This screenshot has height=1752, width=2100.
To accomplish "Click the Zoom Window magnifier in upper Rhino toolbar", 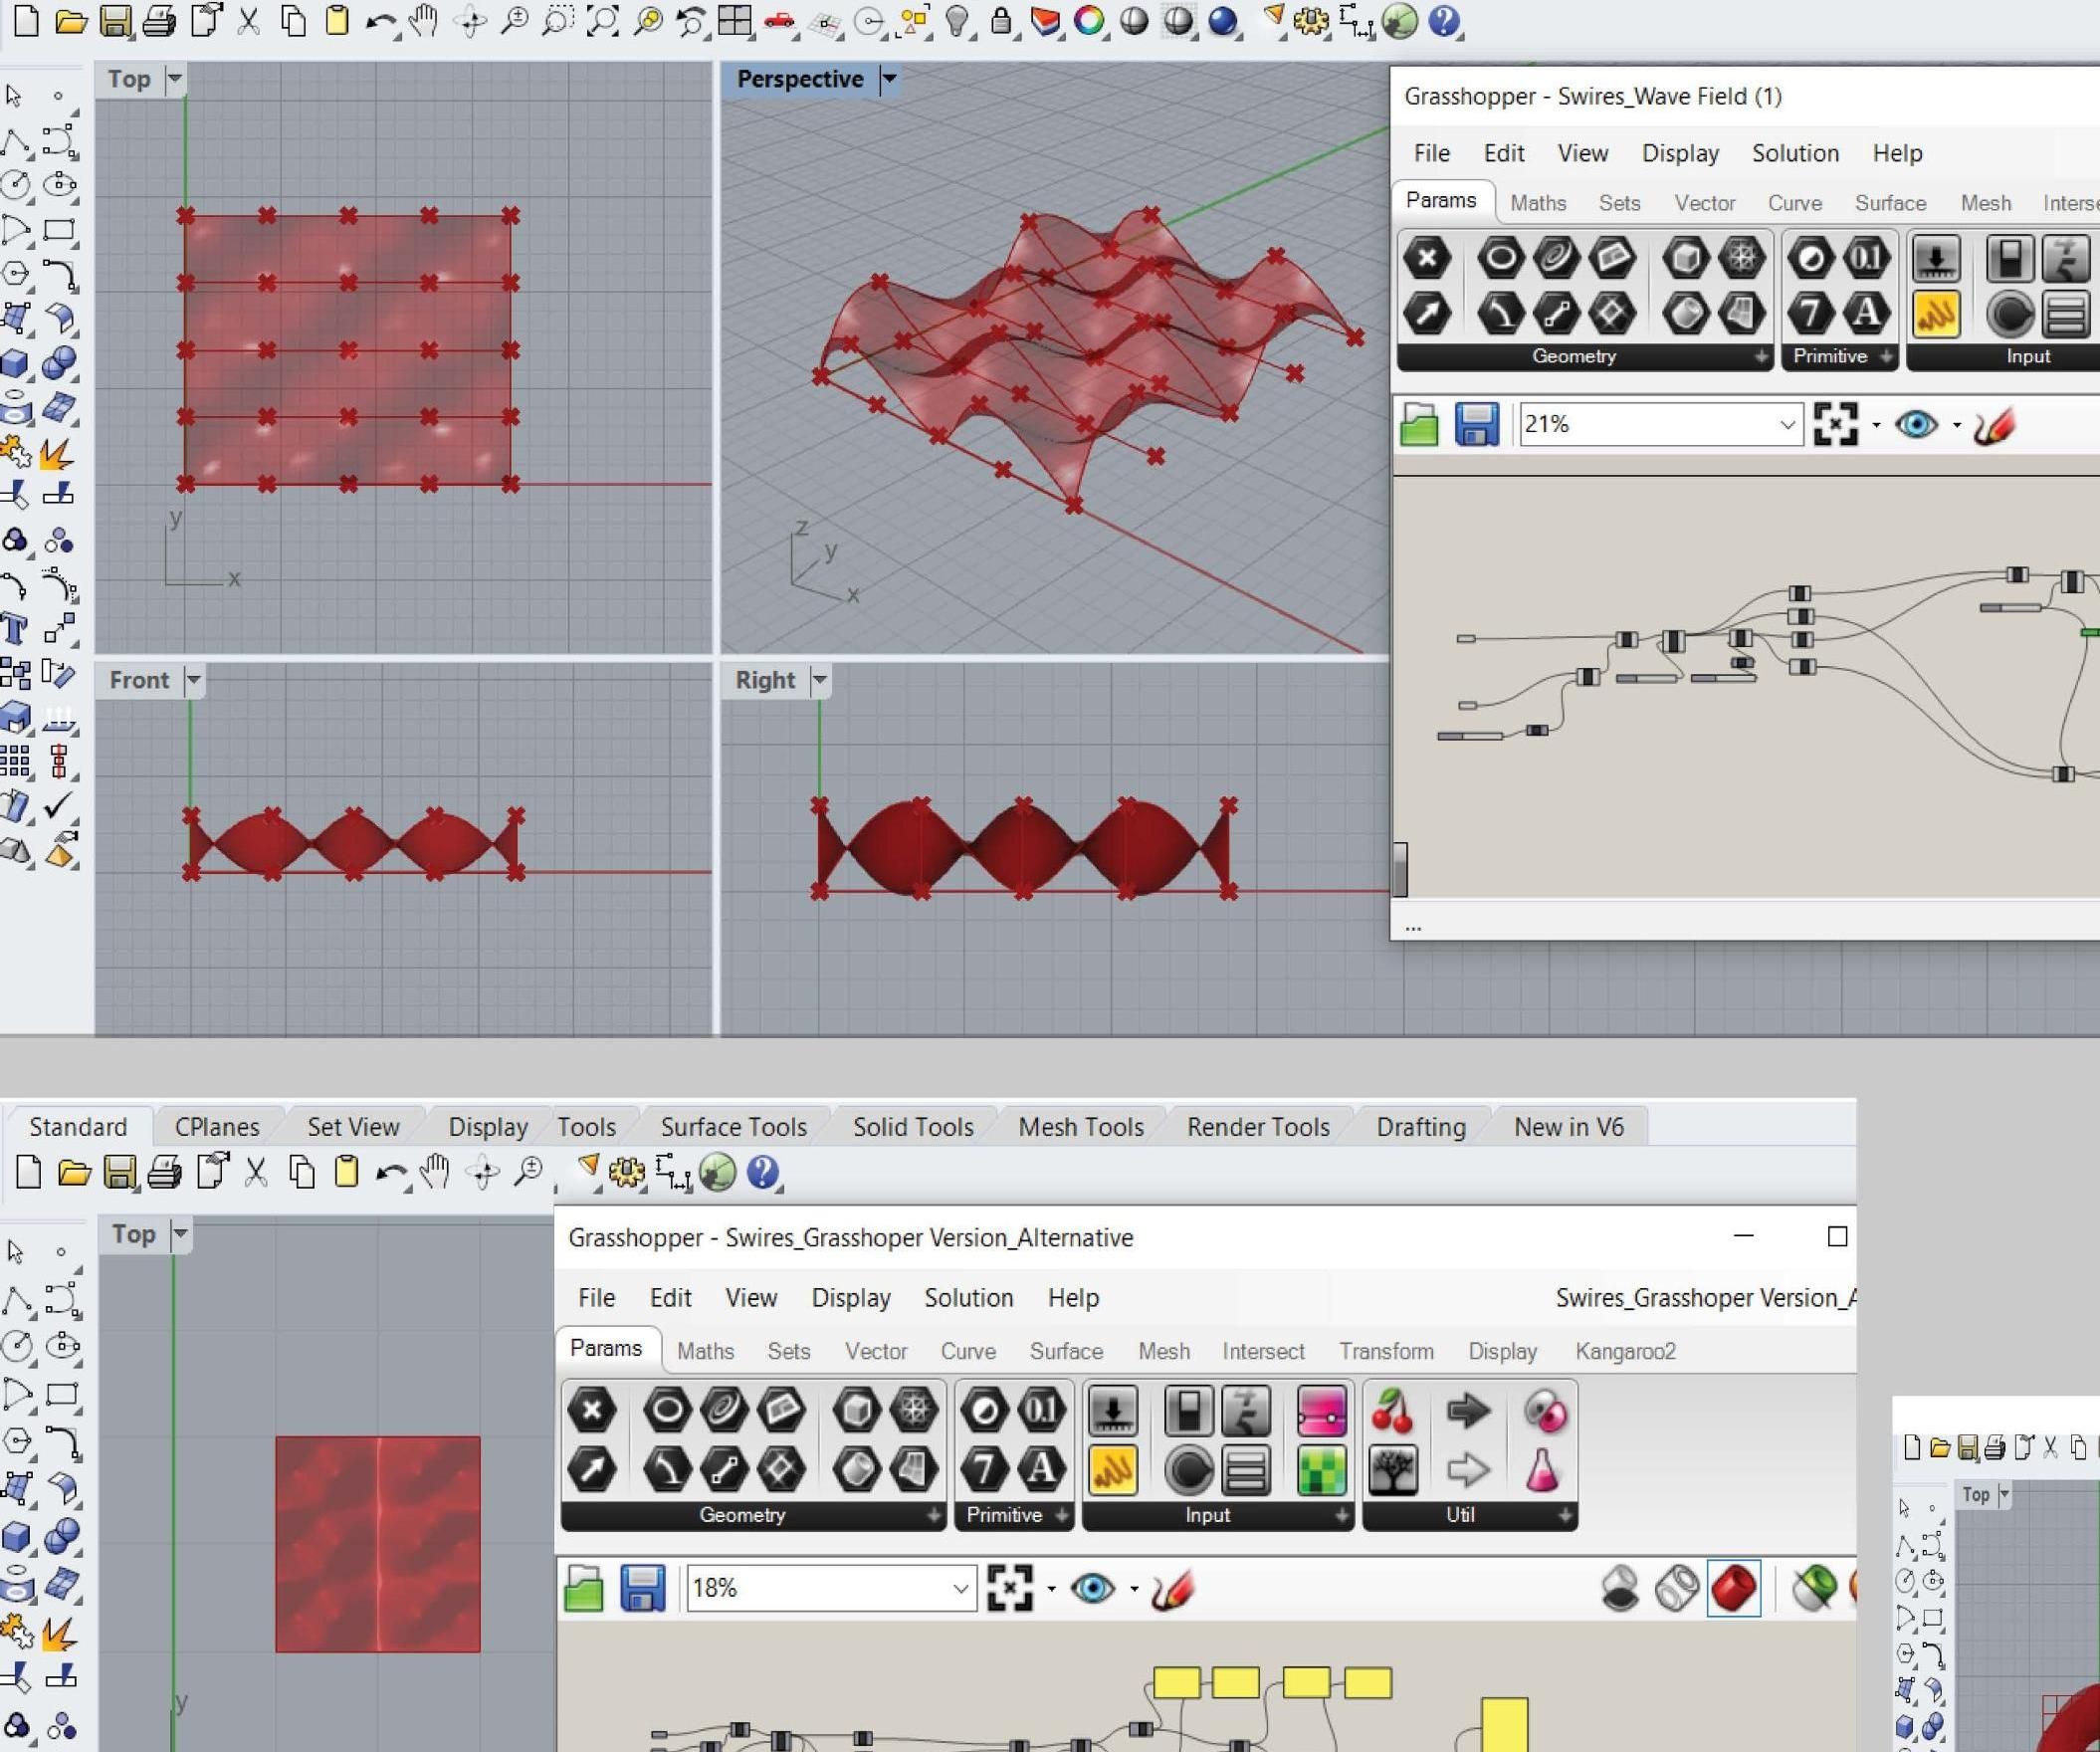I will pos(557,21).
